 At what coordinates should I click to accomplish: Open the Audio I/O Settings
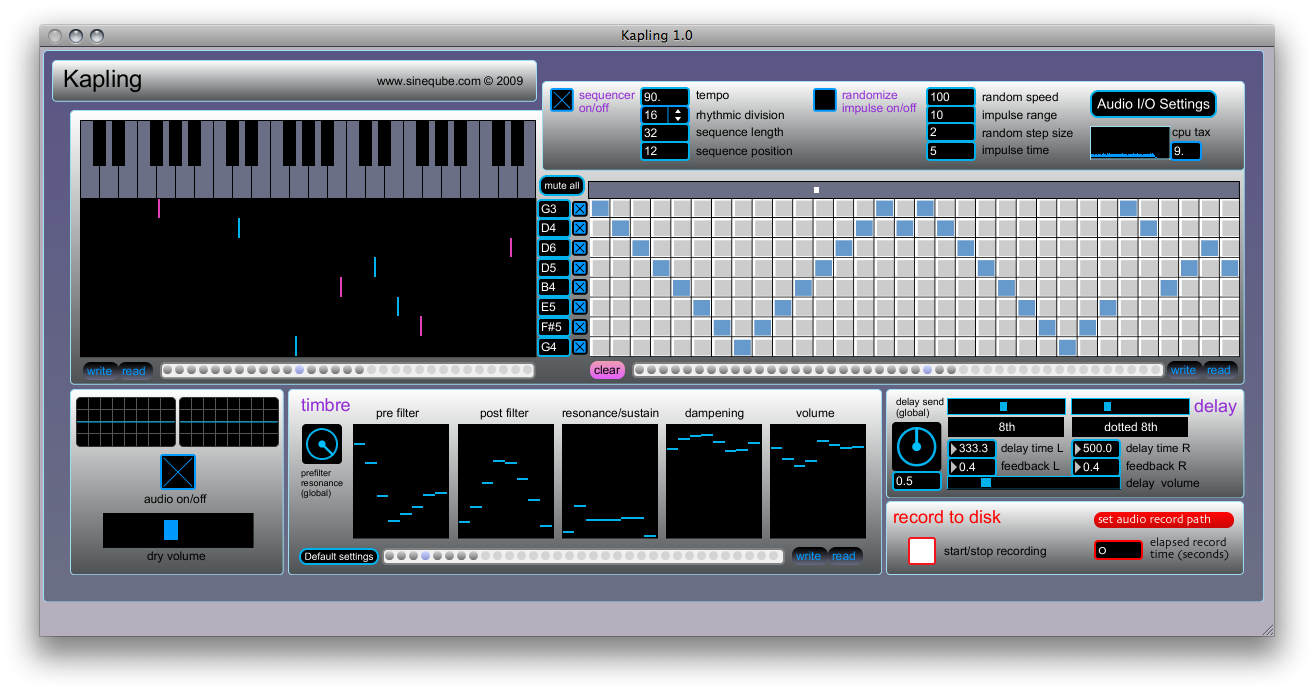(1153, 104)
